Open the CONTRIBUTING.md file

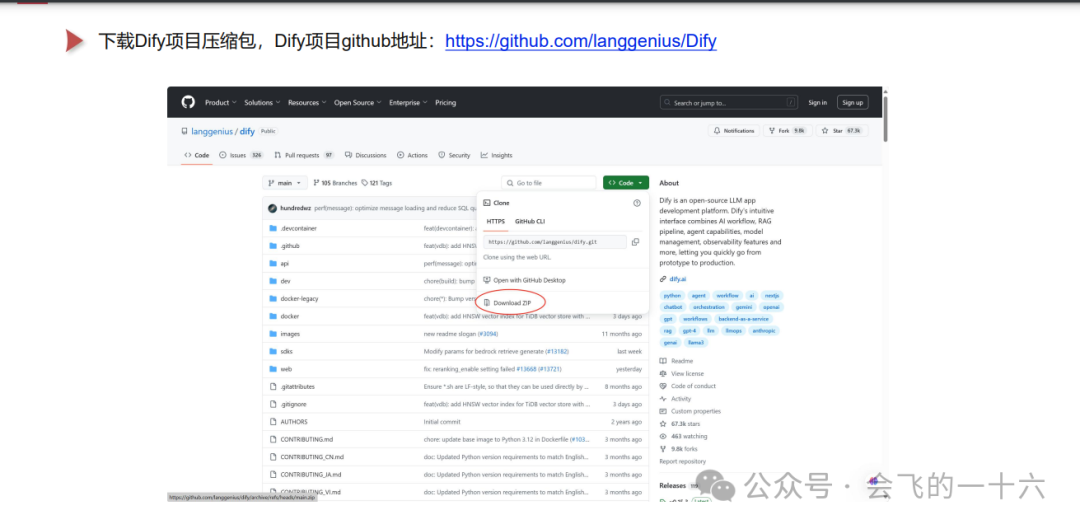click(307, 439)
